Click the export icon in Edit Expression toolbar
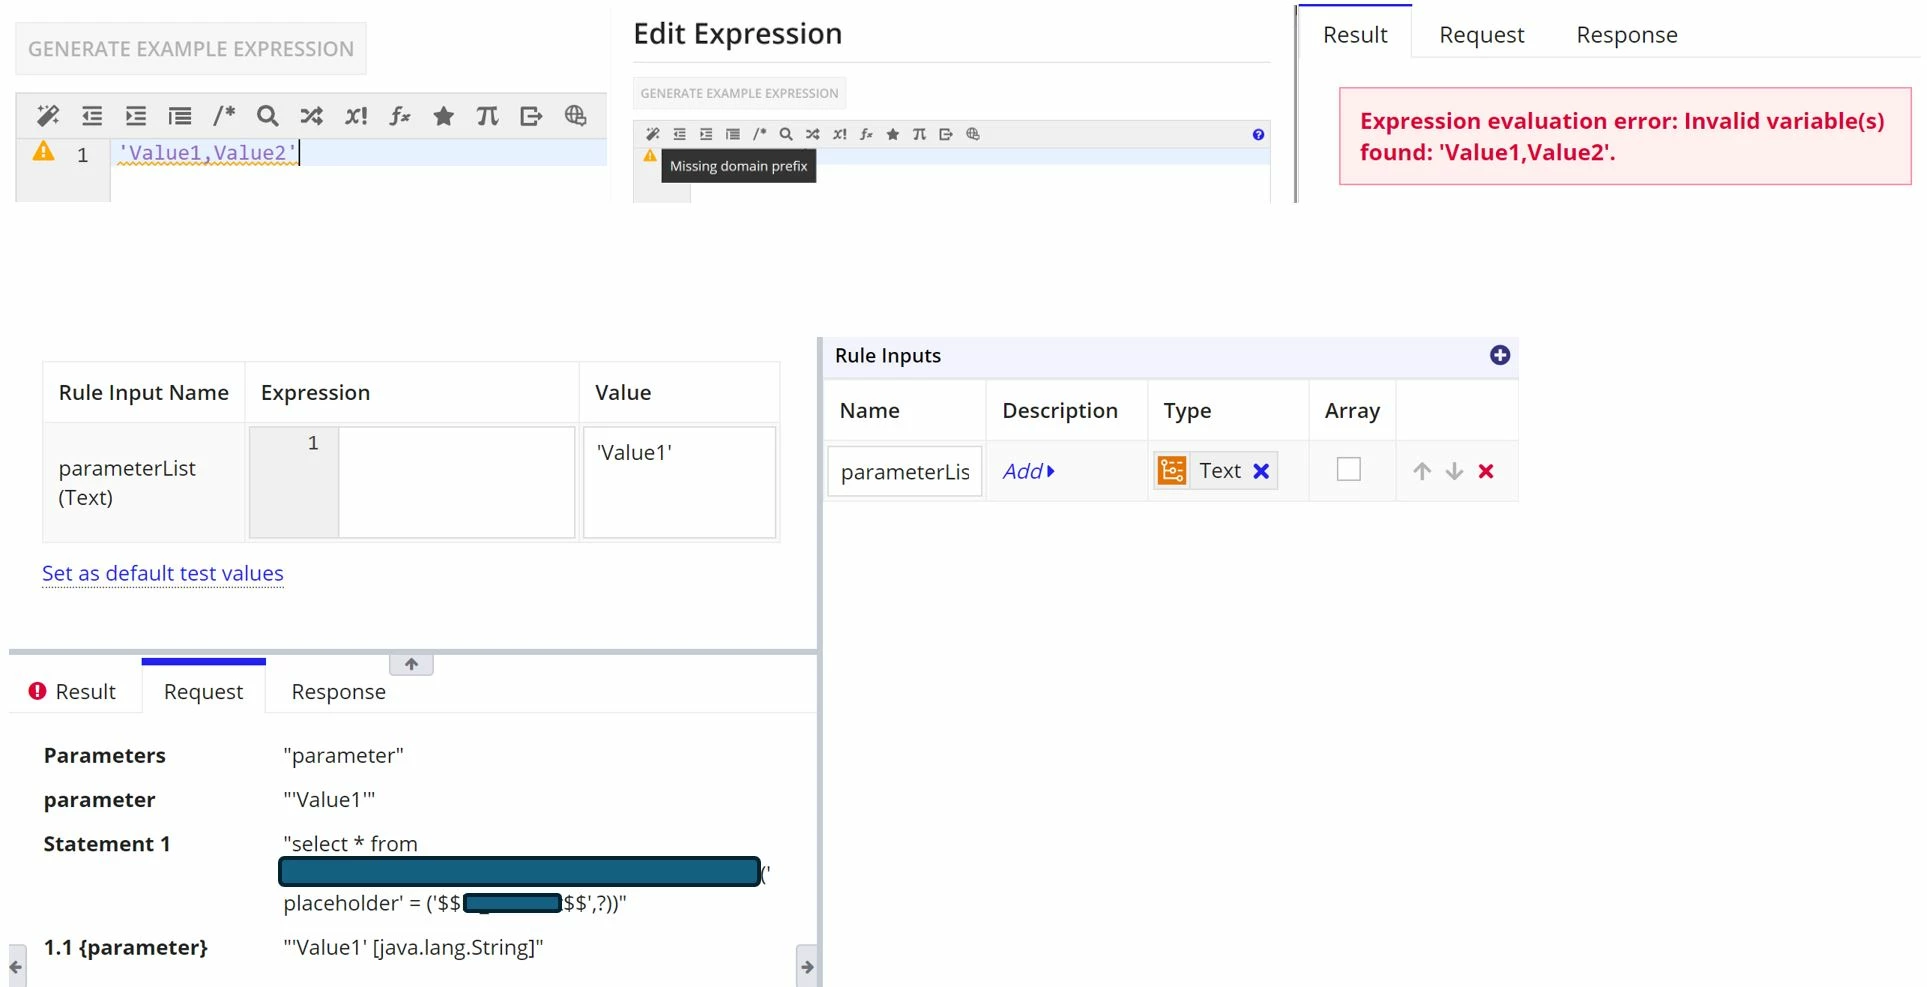Viewport: 1927px width, 987px height. coord(946,134)
